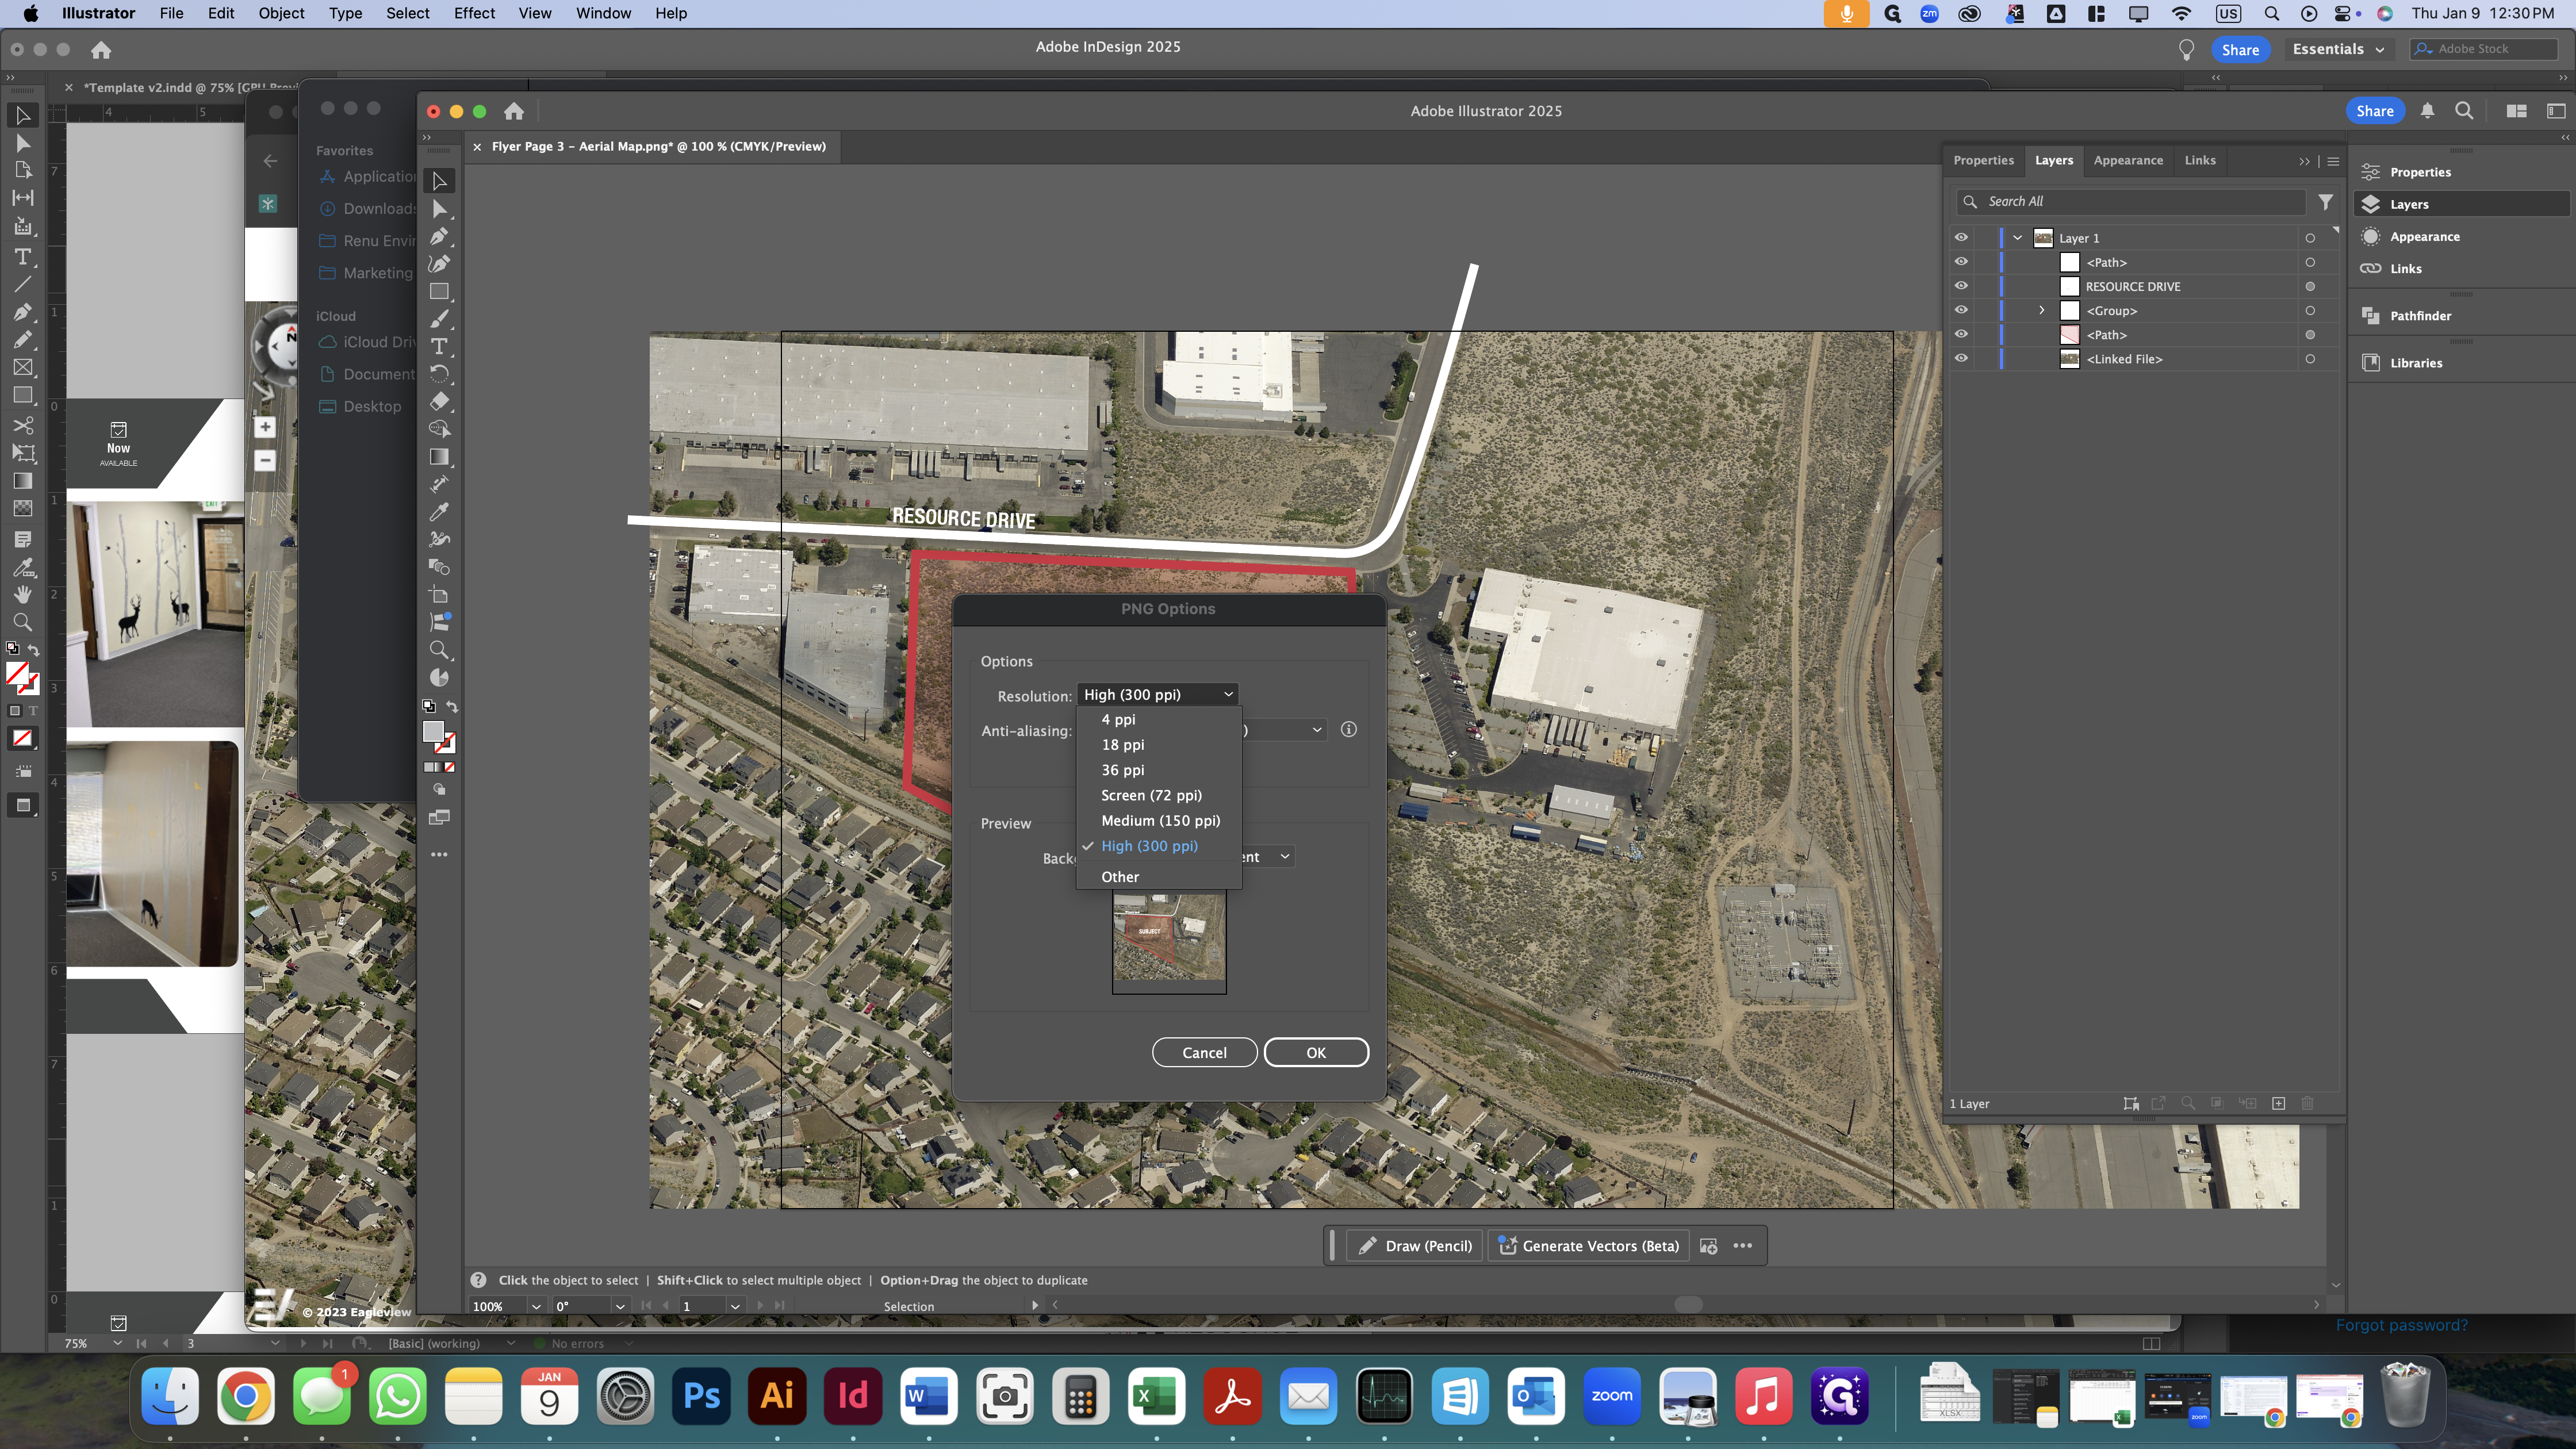The image size is (2576, 1449).
Task: Choose Screen (72 ppi) resolution
Action: (x=1151, y=795)
